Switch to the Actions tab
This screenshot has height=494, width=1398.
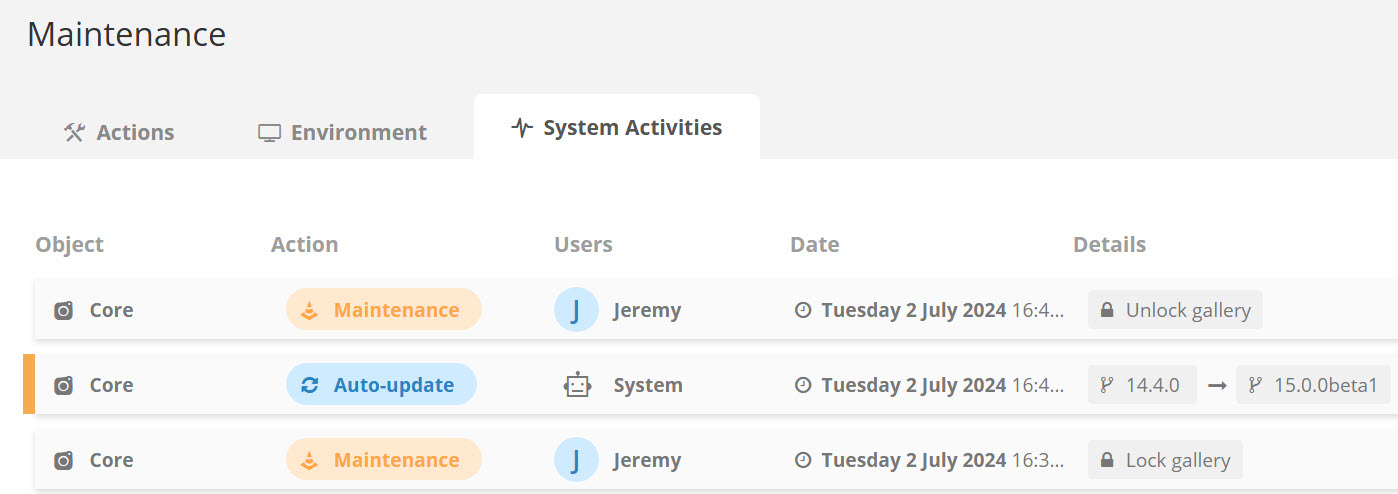(118, 132)
